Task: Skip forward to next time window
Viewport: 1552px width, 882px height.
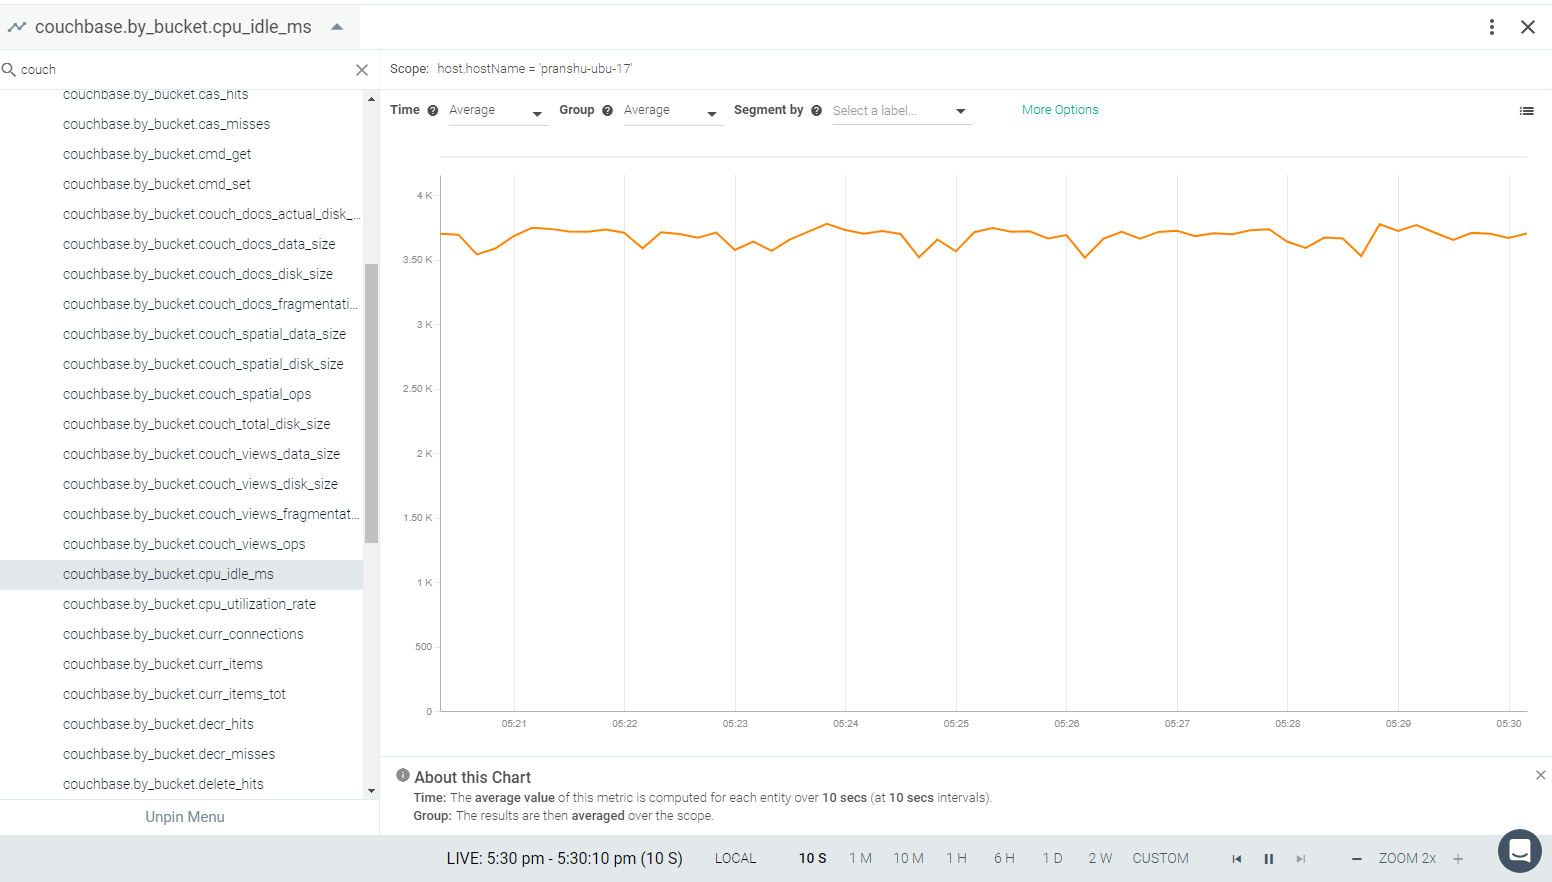Action: pos(1301,859)
